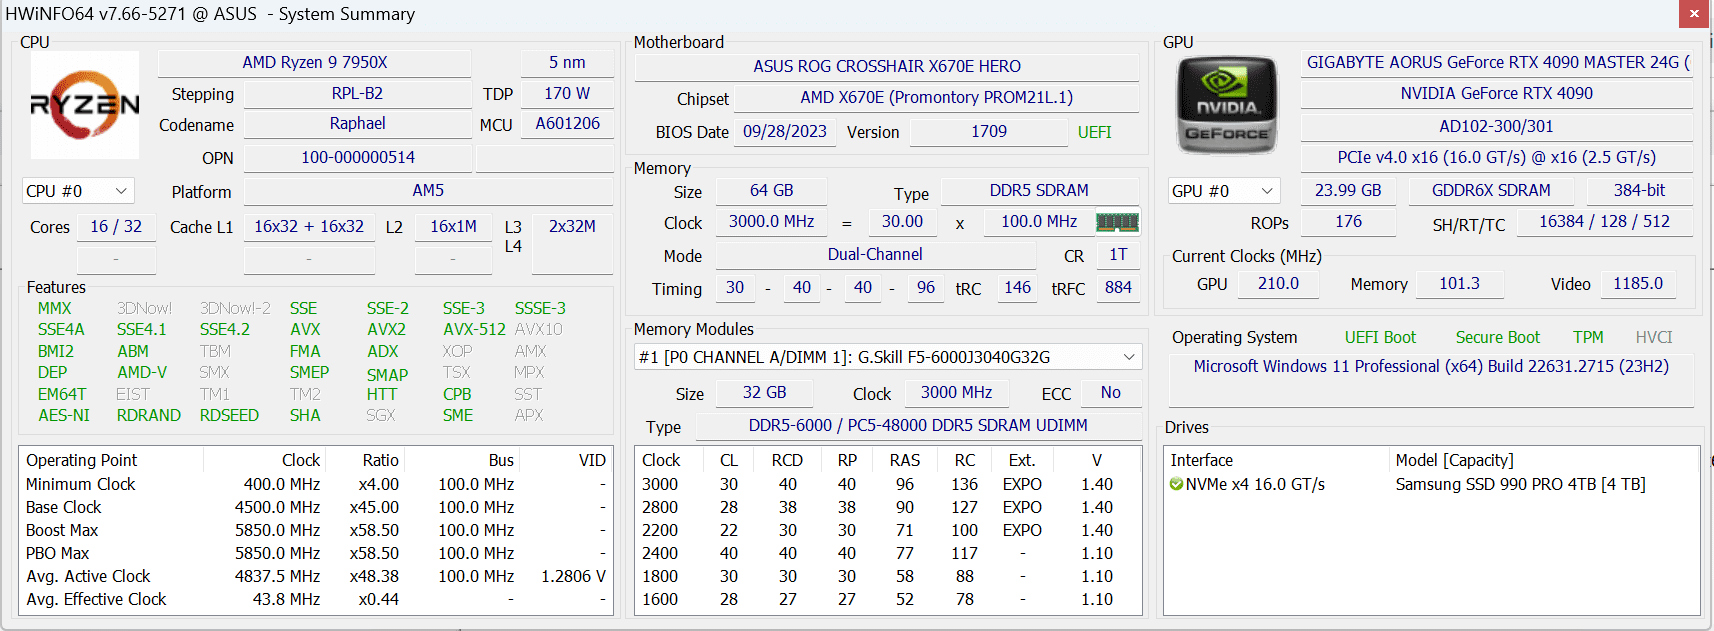Click the 16x32 + 16x32 L1 cache value
The height and width of the screenshot is (631, 1714).
pos(309,226)
